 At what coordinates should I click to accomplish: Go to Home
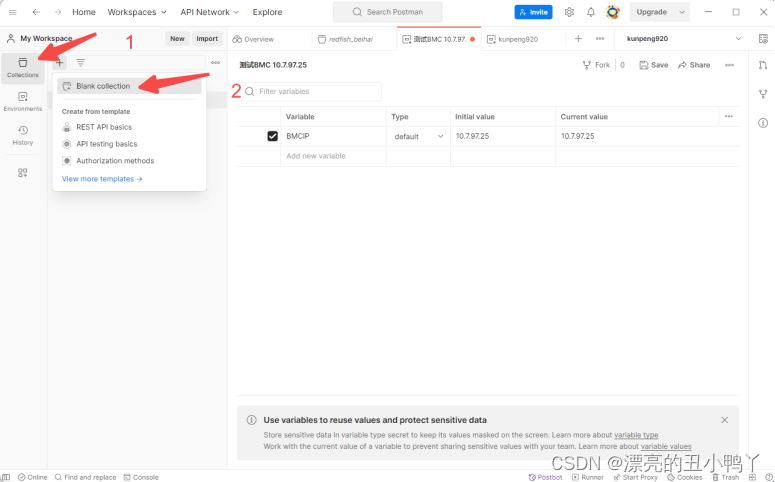84,12
